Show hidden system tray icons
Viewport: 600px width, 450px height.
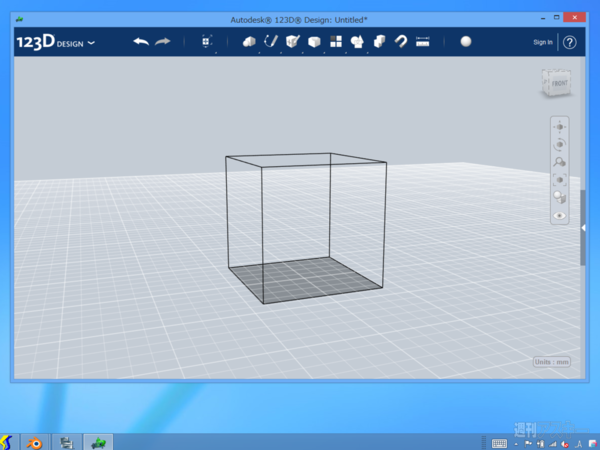click(x=517, y=444)
